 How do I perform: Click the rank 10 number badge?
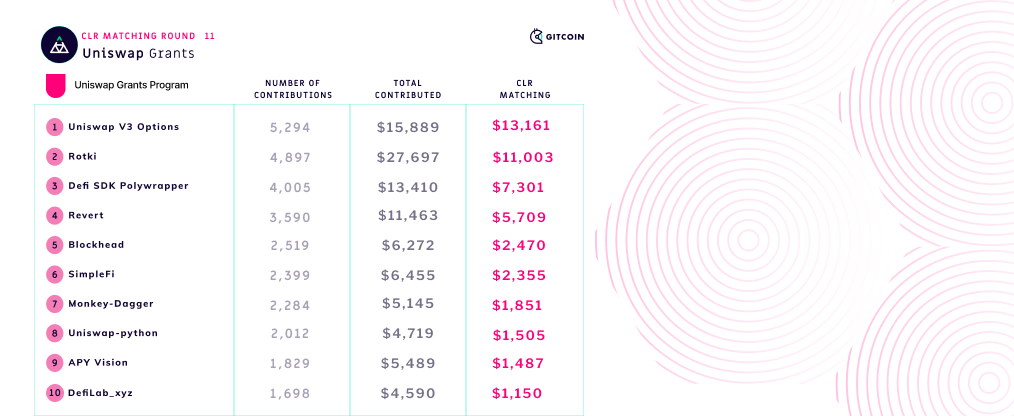pyautogui.click(x=54, y=393)
